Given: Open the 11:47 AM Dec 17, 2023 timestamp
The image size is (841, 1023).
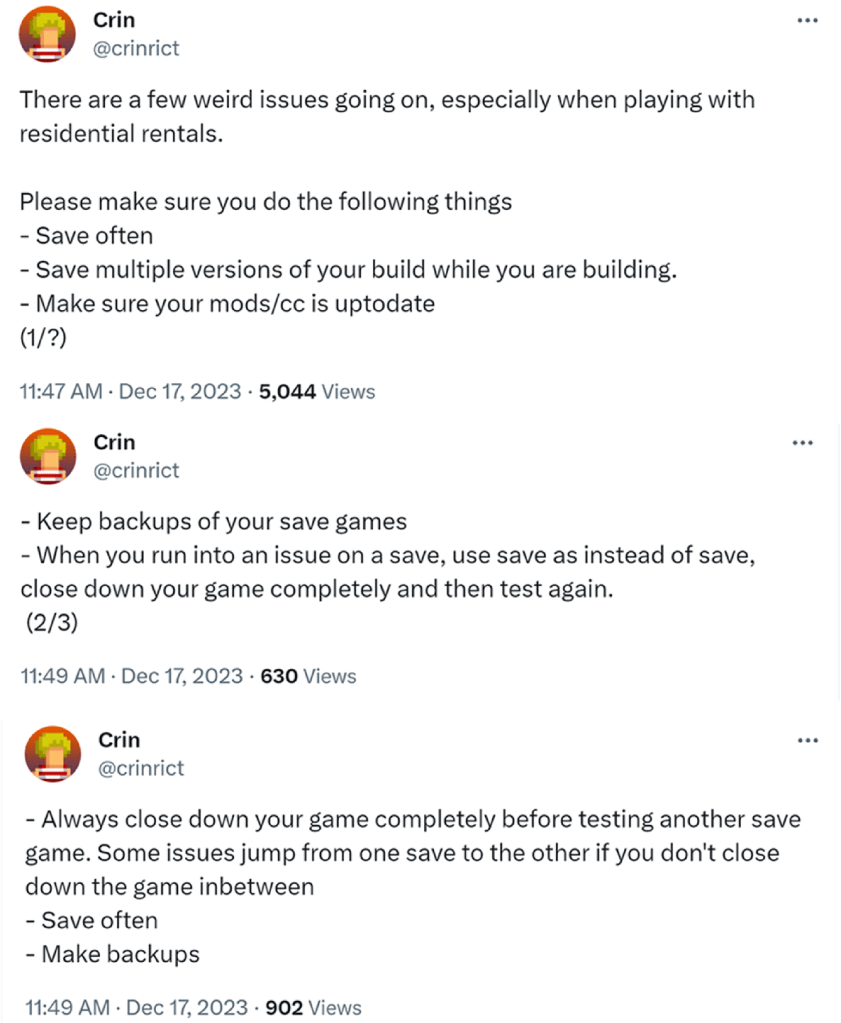Looking at the screenshot, I should pyautogui.click(x=130, y=392).
